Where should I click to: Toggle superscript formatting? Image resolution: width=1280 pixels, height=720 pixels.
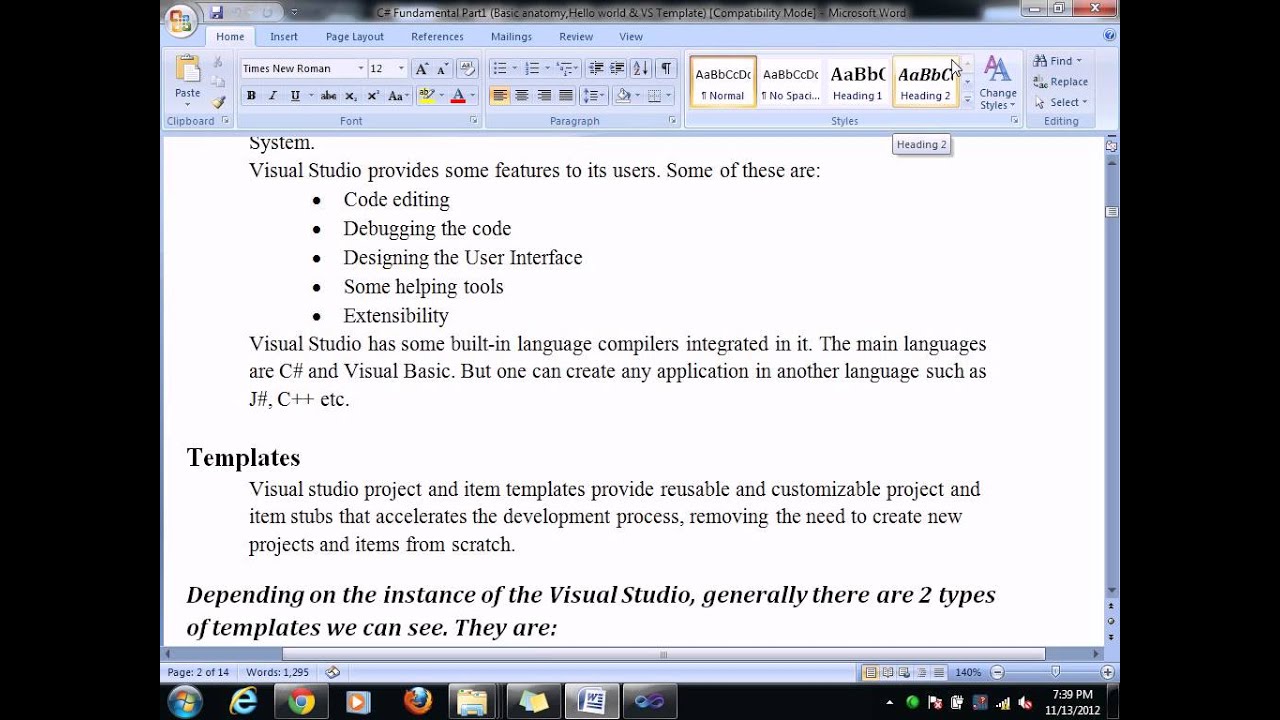tap(373, 96)
